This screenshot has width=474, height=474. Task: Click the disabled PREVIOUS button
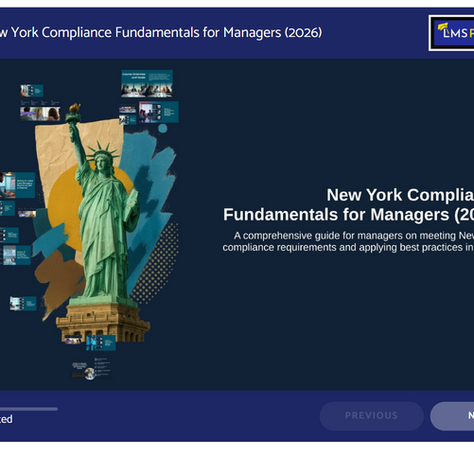coord(371,416)
